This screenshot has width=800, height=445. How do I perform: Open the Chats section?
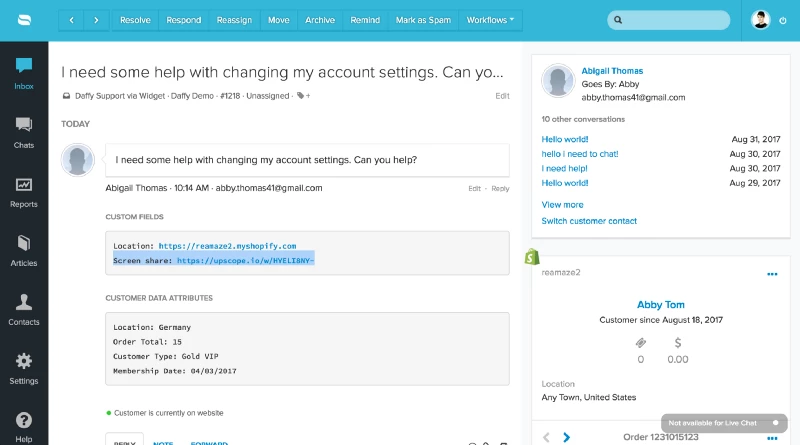(24, 132)
